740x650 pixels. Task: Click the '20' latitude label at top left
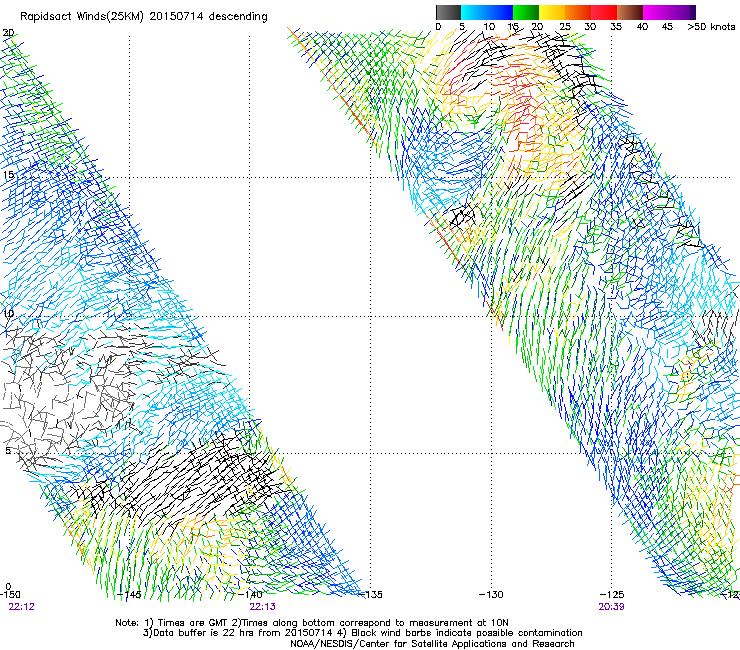coord(8,33)
